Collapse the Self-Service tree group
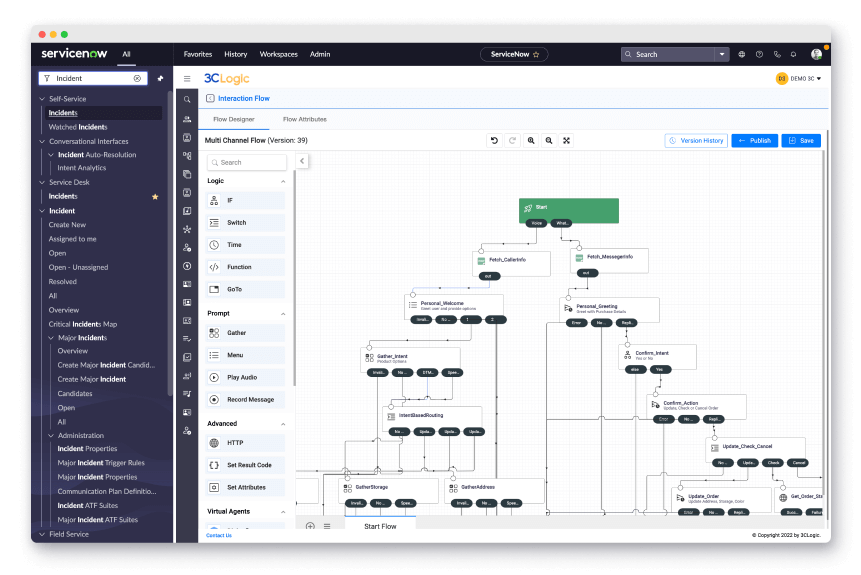The height and width of the screenshot is (575, 861). click(42, 99)
